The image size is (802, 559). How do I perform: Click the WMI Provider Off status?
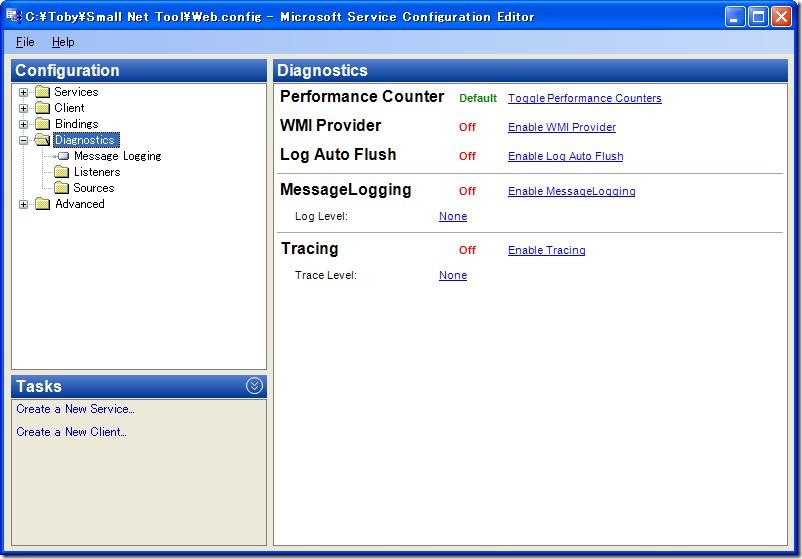[467, 127]
